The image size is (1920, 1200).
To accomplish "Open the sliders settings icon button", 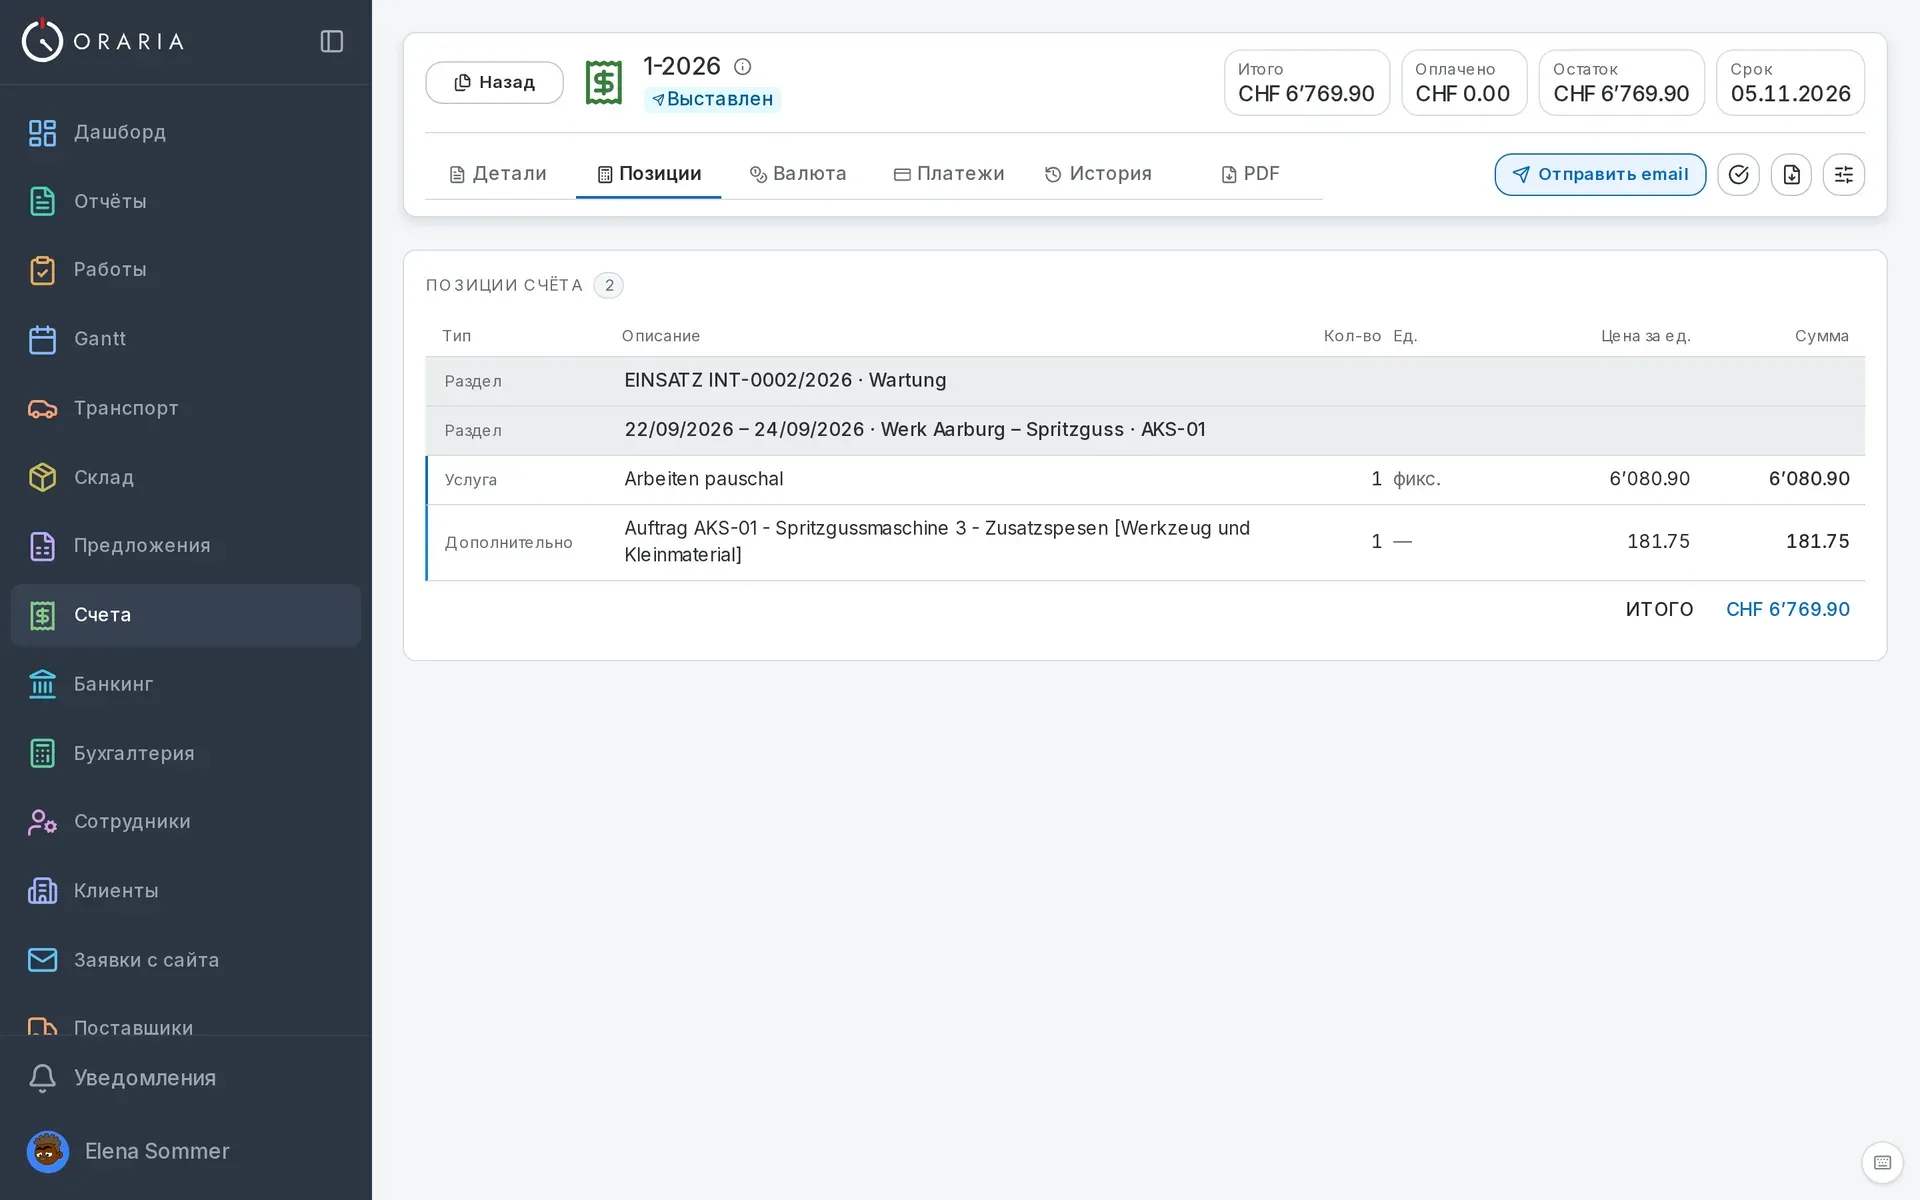I will tap(1843, 174).
